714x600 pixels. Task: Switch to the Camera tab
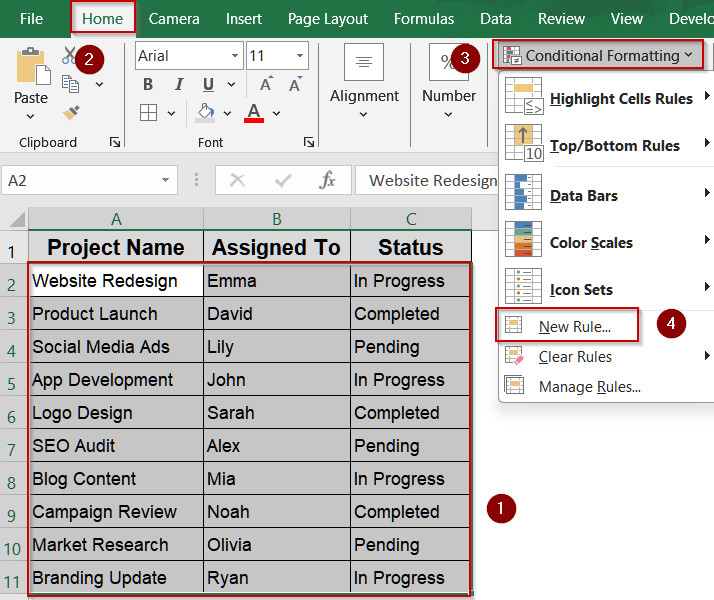[x=174, y=19]
